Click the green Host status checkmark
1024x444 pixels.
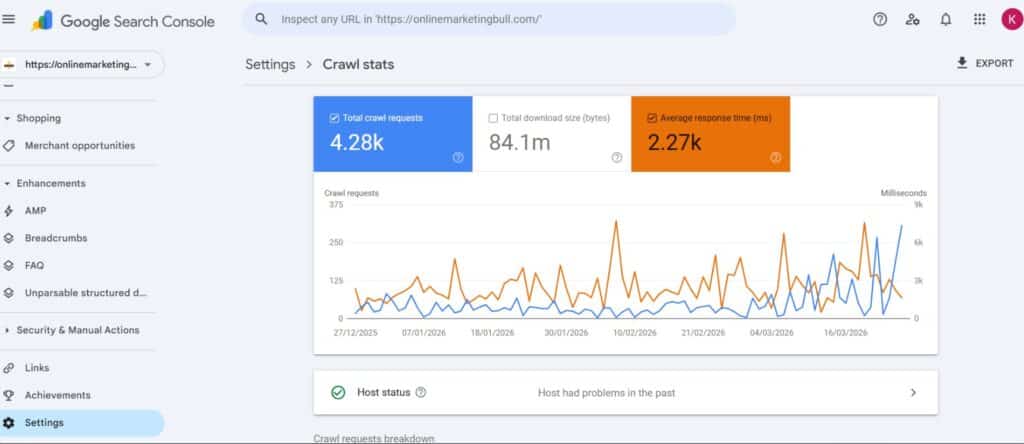[338, 392]
